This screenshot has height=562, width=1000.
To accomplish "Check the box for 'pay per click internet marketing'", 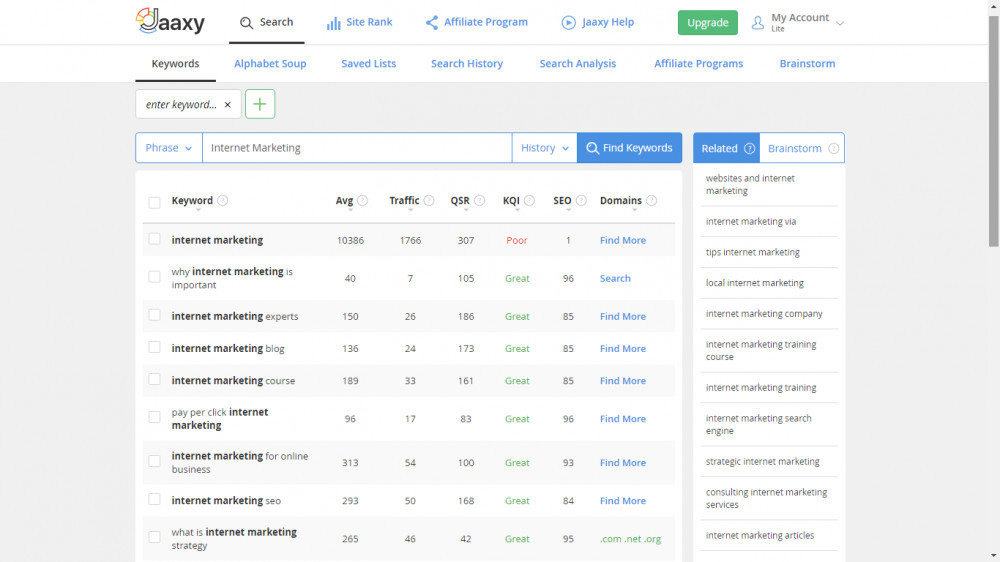I will tap(154, 417).
